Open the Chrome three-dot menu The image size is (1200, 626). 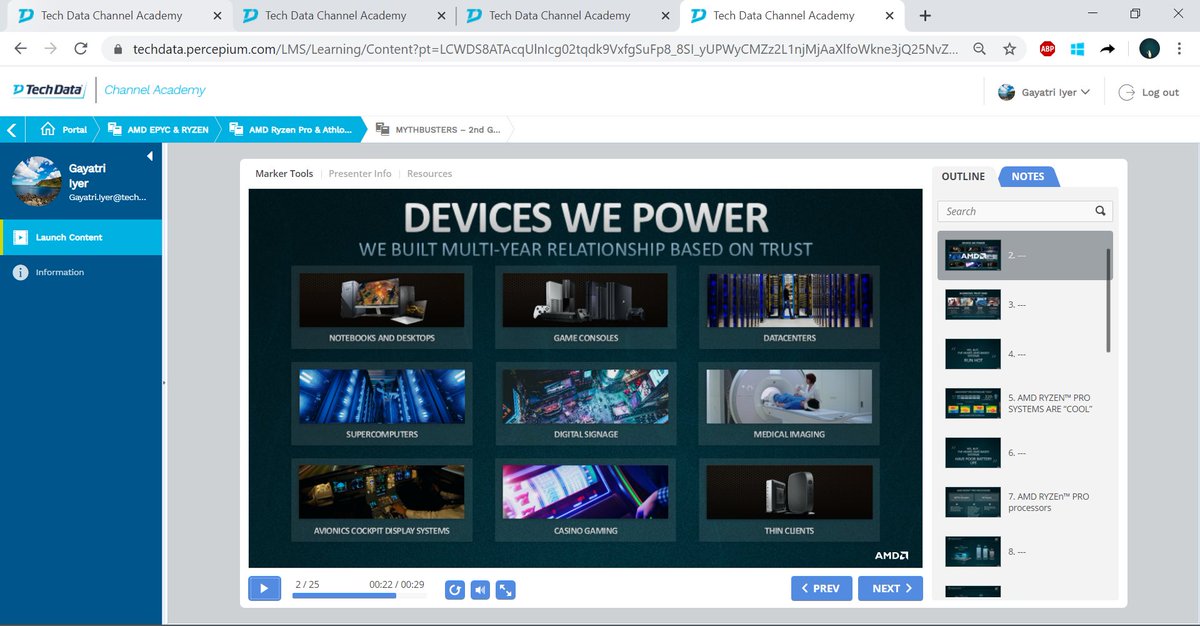coord(1180,48)
